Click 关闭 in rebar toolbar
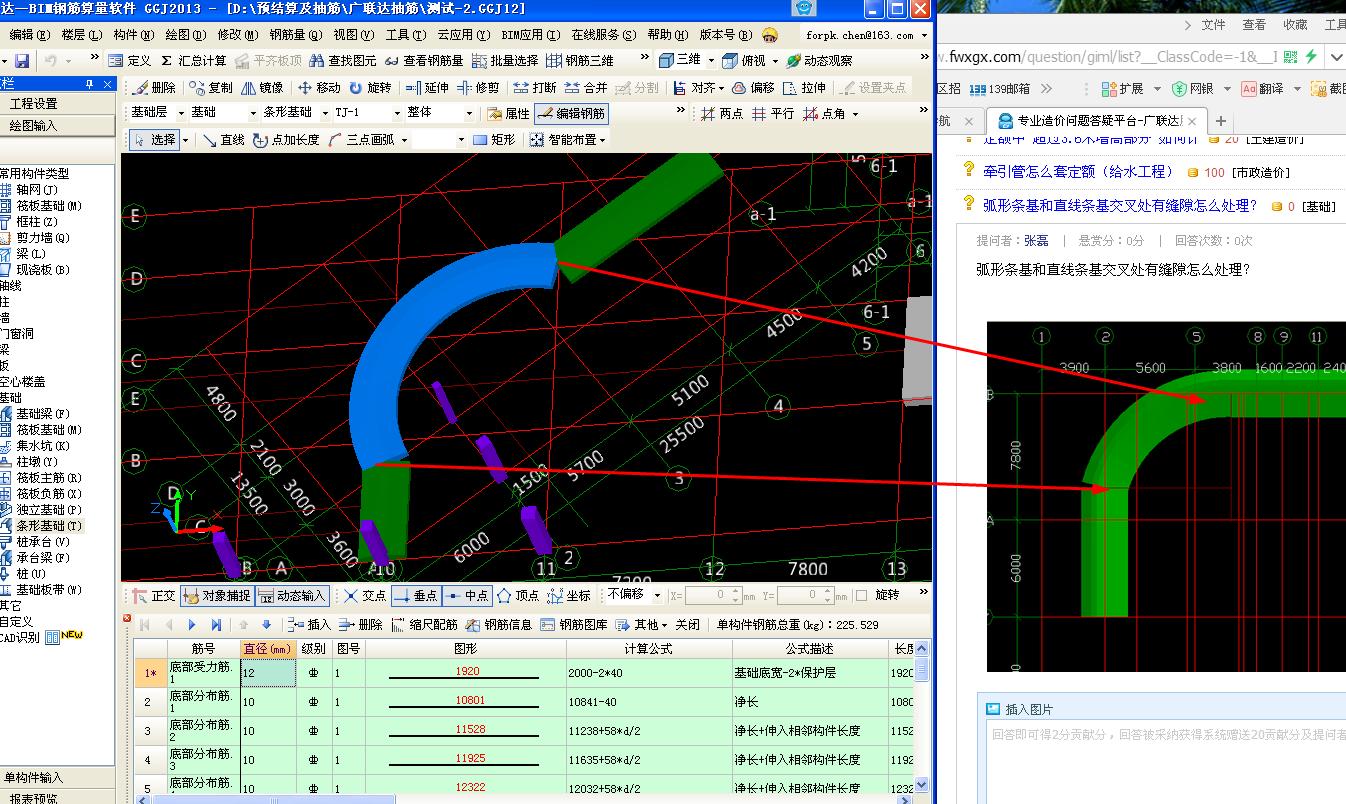1346x804 pixels. 687,625
